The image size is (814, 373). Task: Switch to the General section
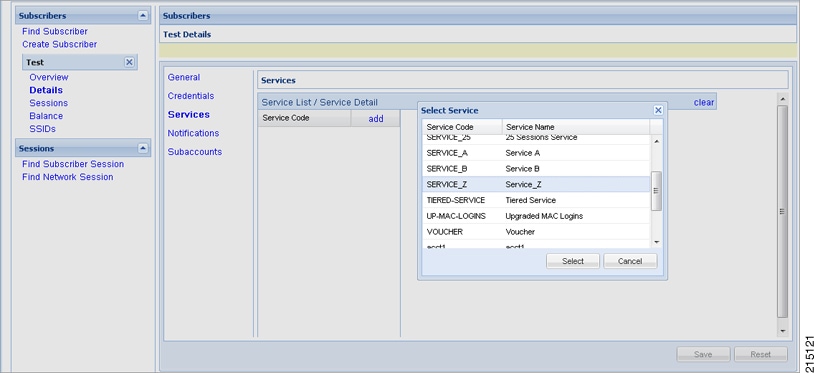coord(184,77)
